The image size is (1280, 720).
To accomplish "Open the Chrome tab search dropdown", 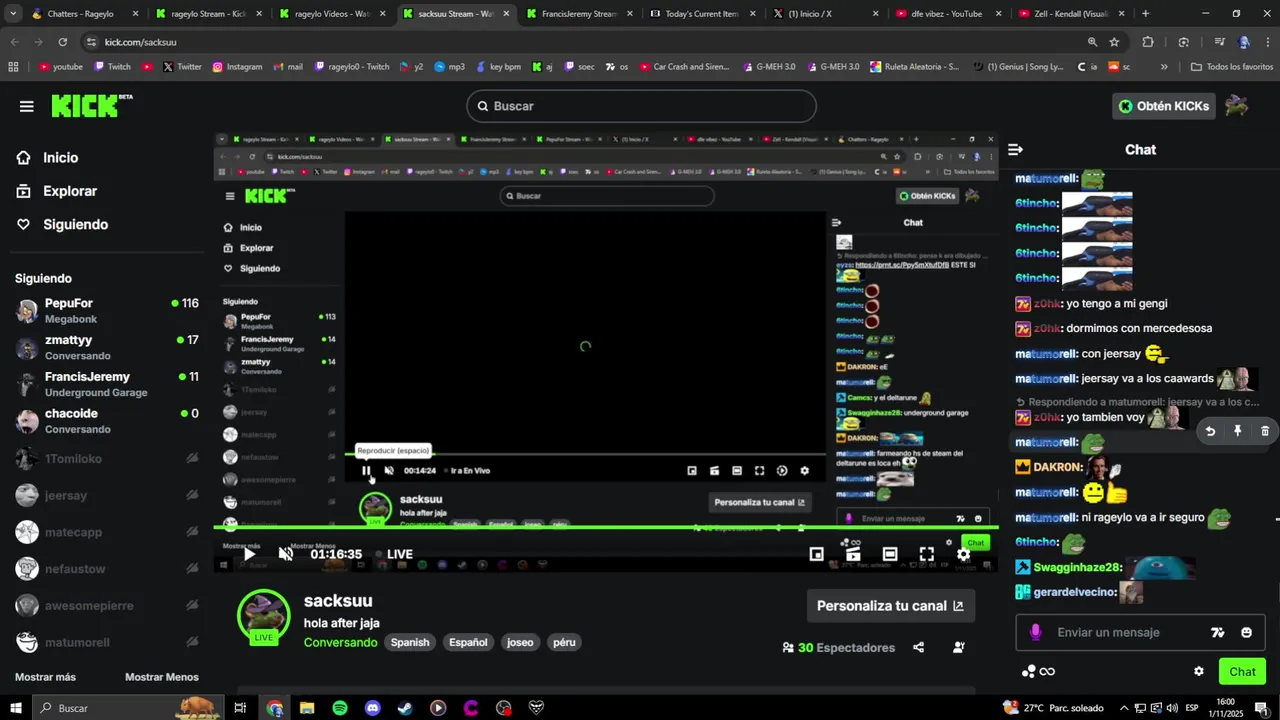I will coord(13,14).
